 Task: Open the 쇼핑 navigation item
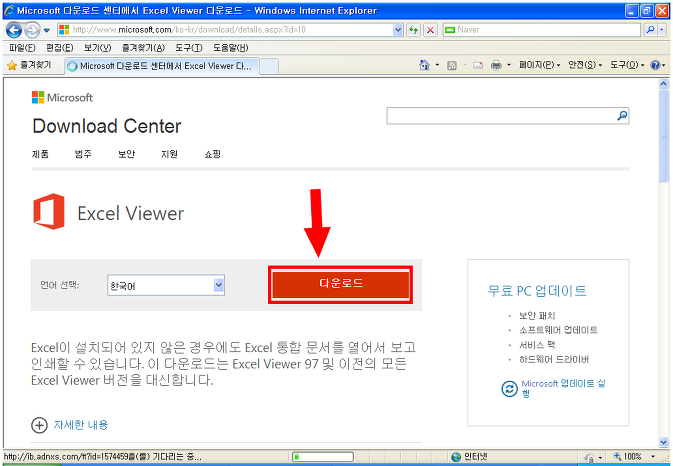coord(212,154)
